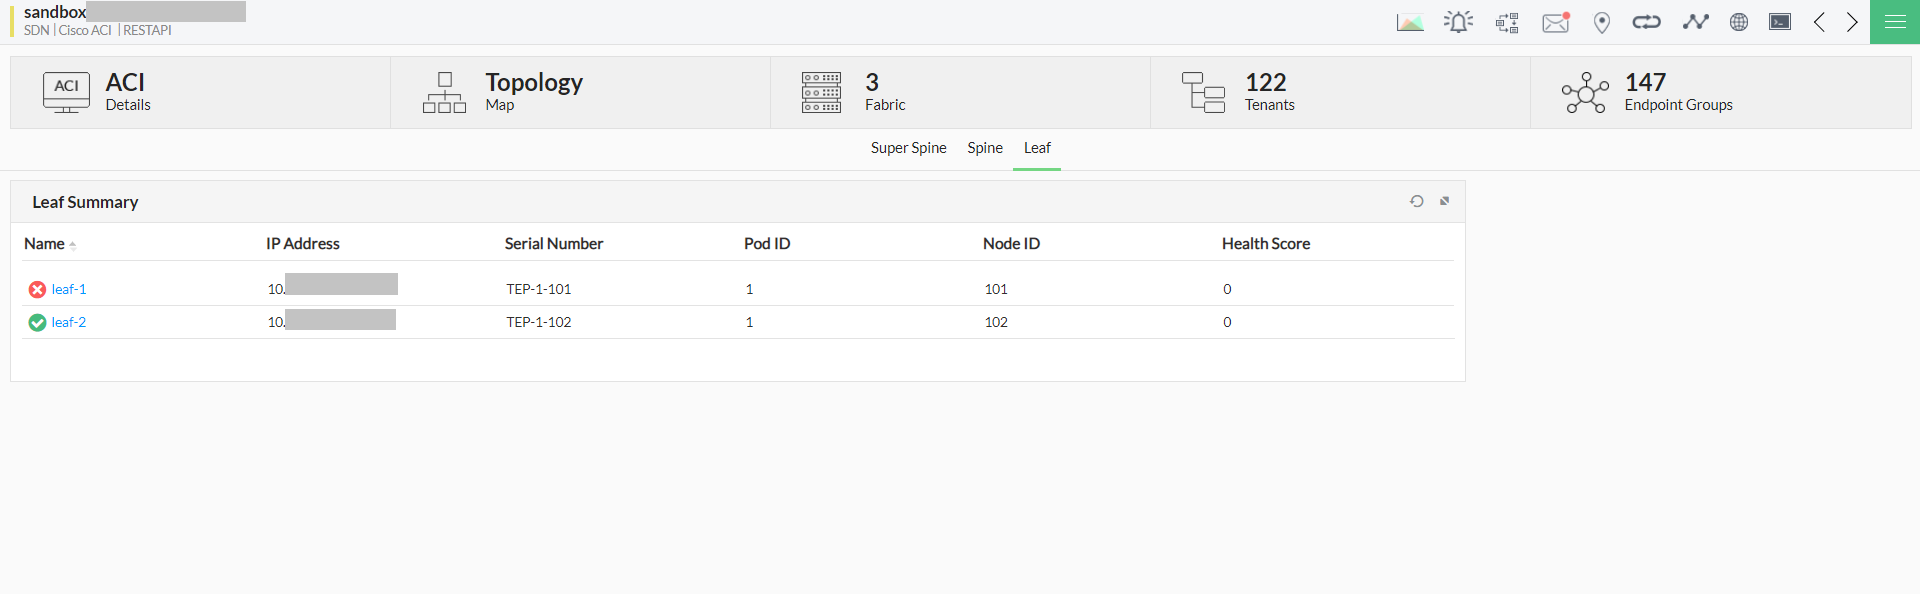The image size is (1920, 594).
Task: Click leaf-2 health score 0
Action: 1227,322
